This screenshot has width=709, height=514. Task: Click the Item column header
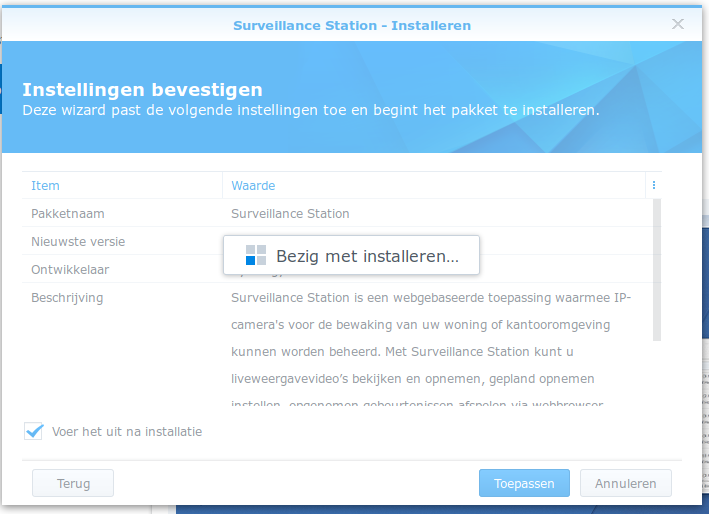122,185
